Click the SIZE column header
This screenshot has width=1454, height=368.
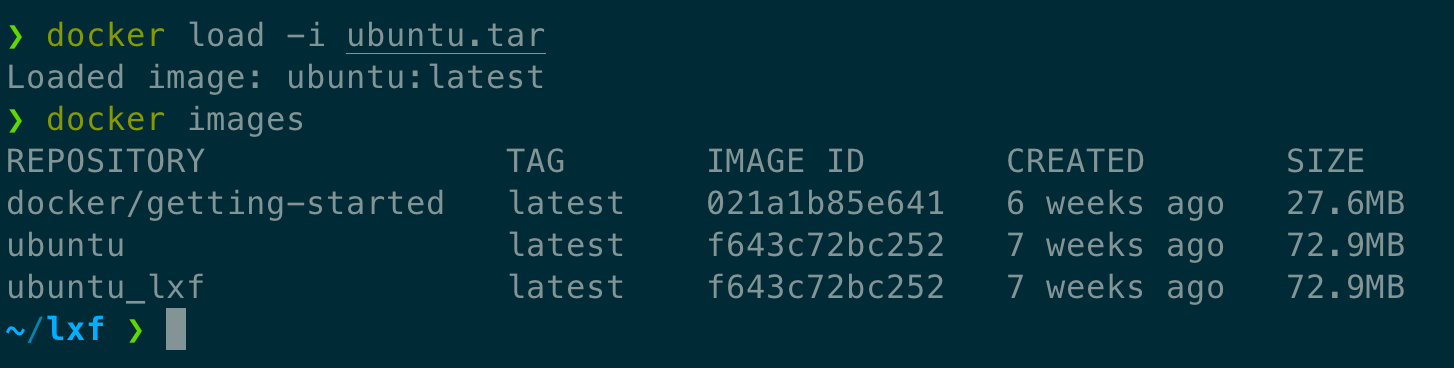[1326, 161]
